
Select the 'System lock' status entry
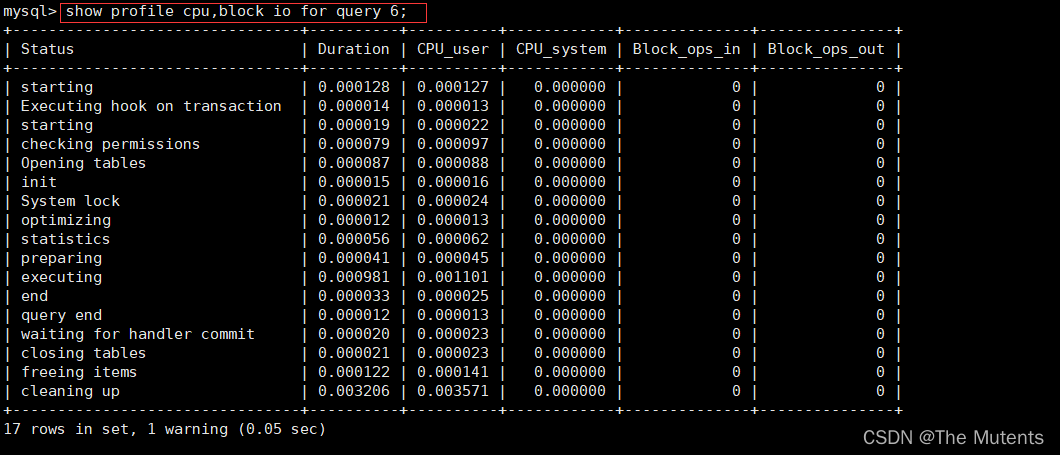point(70,201)
